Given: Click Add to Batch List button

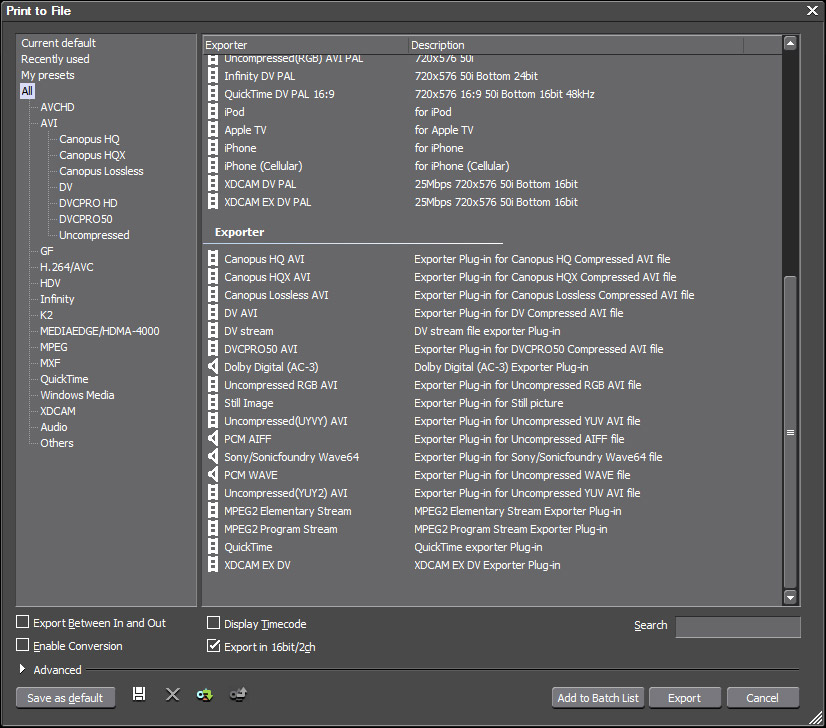Looking at the screenshot, I should coord(598,698).
